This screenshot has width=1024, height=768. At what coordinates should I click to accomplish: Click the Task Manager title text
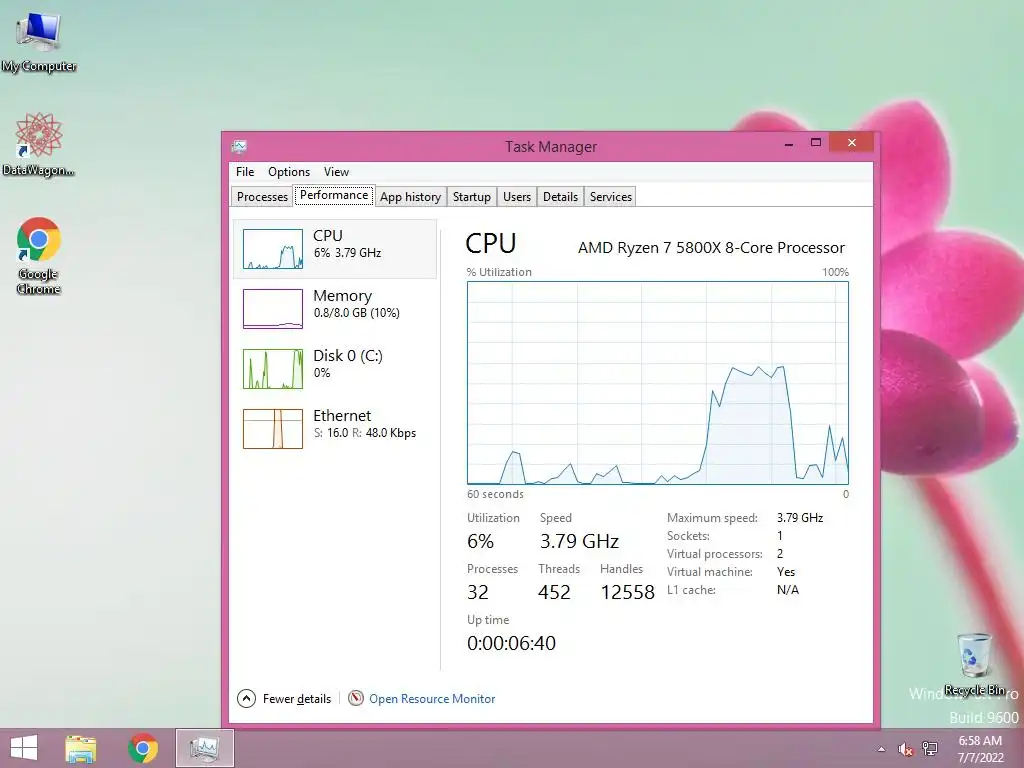click(x=551, y=147)
